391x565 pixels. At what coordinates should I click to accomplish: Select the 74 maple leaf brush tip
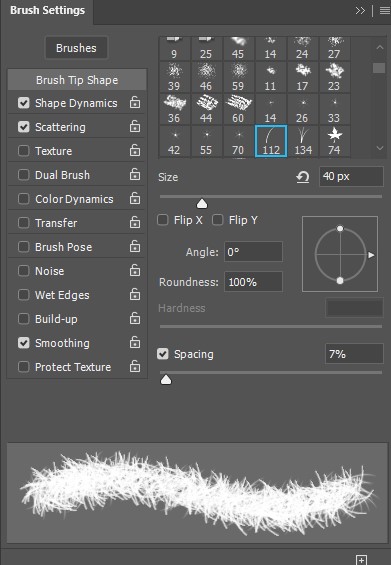(x=334, y=141)
